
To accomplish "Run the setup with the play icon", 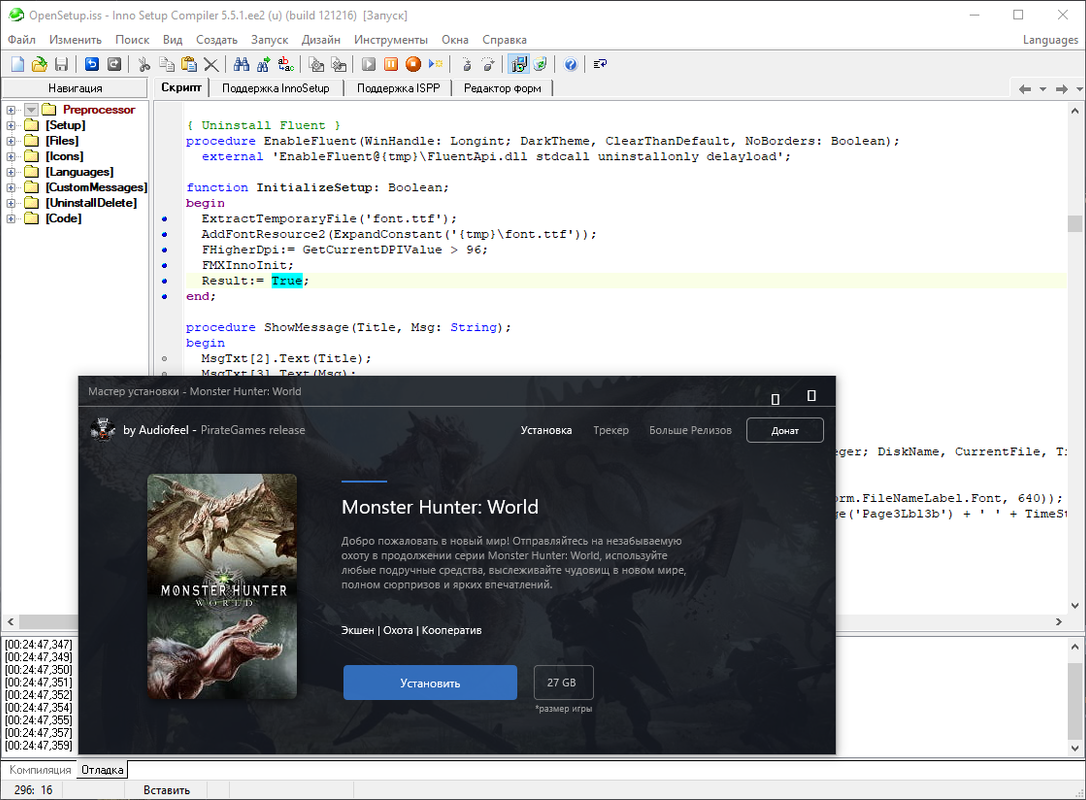I will pyautogui.click(x=368, y=64).
